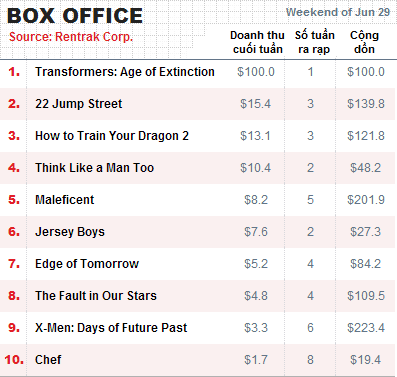This screenshot has width=397, height=377.
Task: Select the Jersey Boys title
Action: tap(70, 232)
